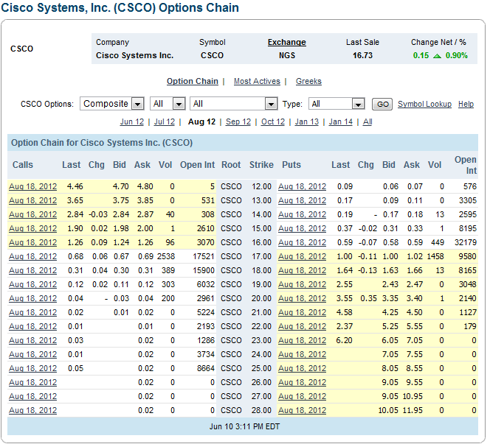Click the 0.90% change value
This screenshot has height=444, width=490.
(x=457, y=55)
